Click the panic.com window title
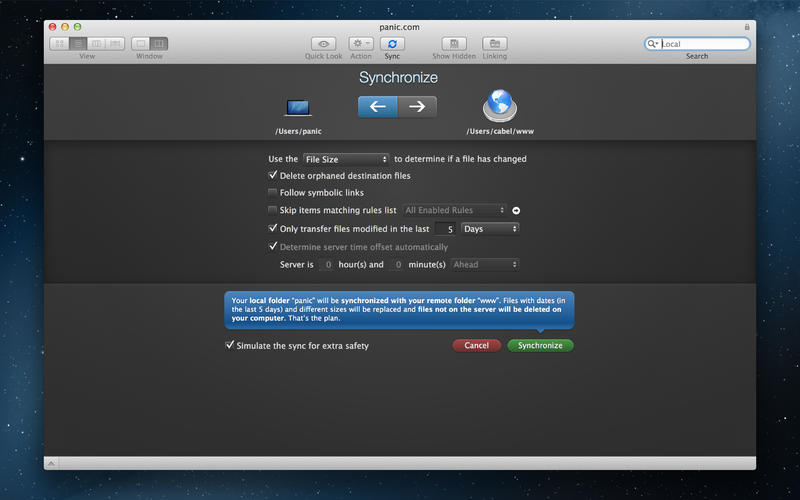Viewport: 800px width, 500px height. [399, 27]
